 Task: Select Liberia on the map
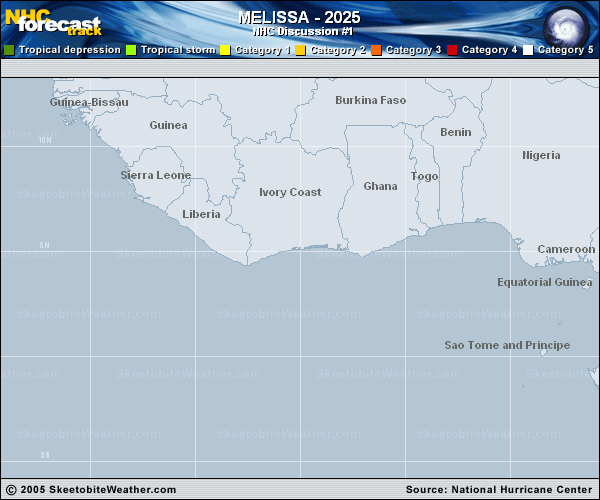[201, 214]
